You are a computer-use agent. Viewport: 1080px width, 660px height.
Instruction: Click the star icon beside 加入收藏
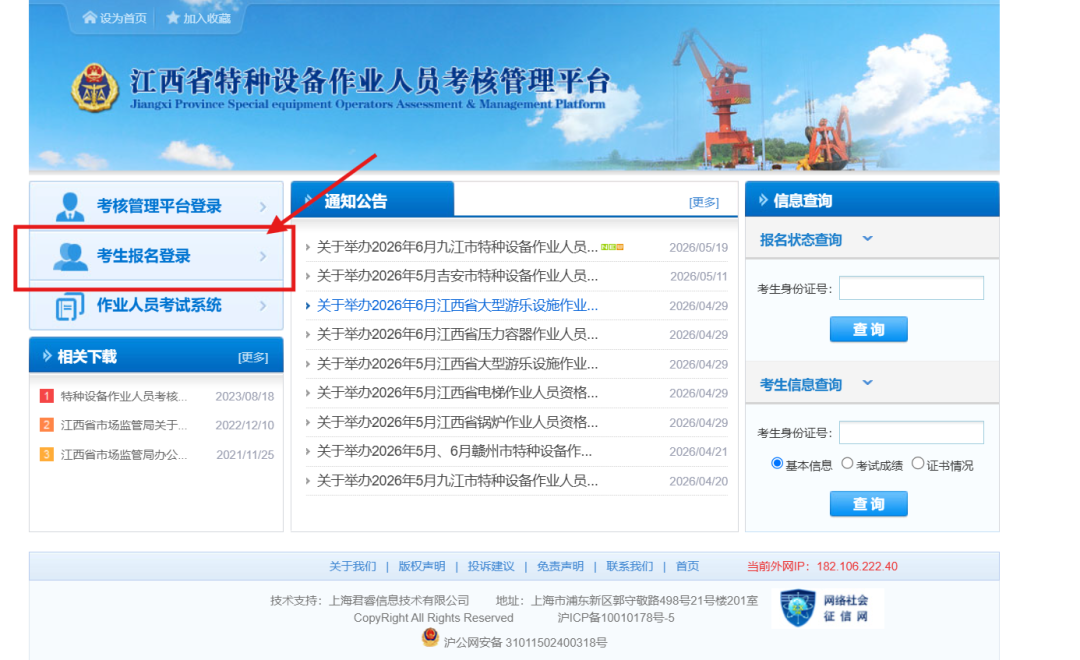tap(173, 17)
